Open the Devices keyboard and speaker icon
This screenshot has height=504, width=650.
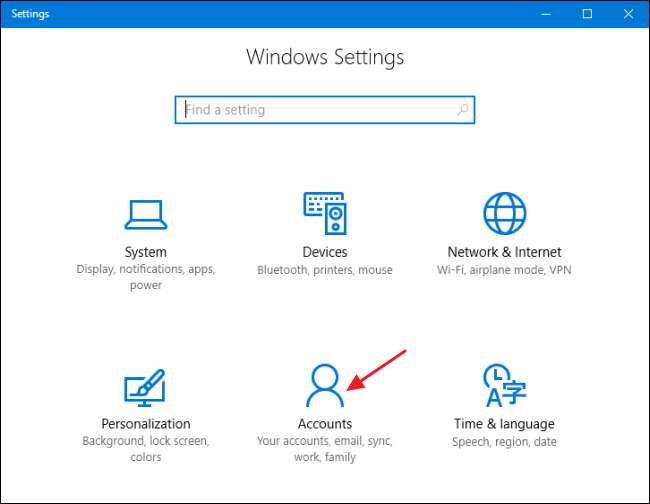325,213
